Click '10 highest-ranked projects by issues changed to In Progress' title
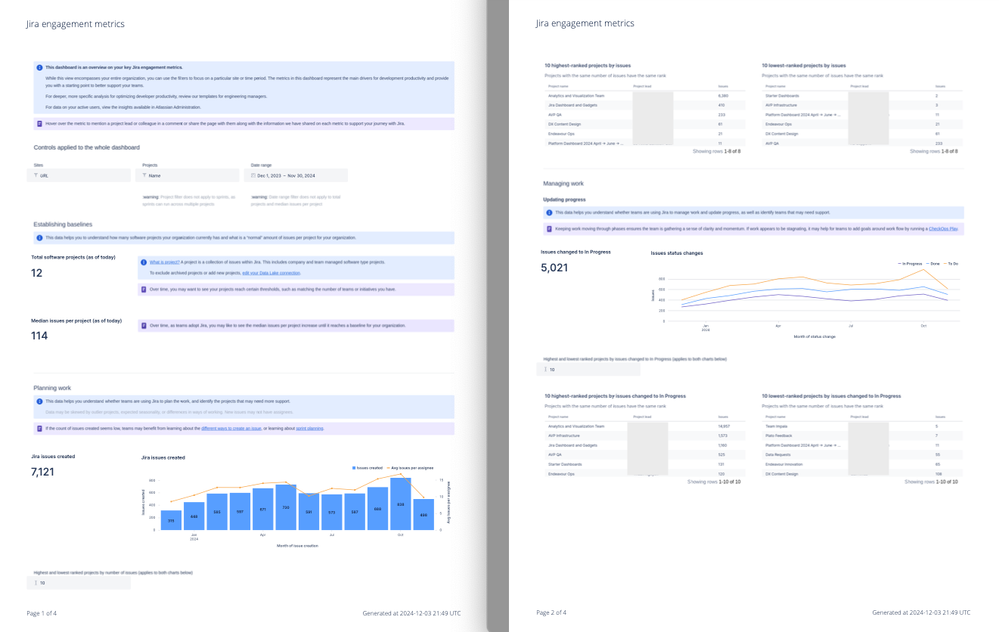Screen dimensions: 999x632 [x=615, y=396]
